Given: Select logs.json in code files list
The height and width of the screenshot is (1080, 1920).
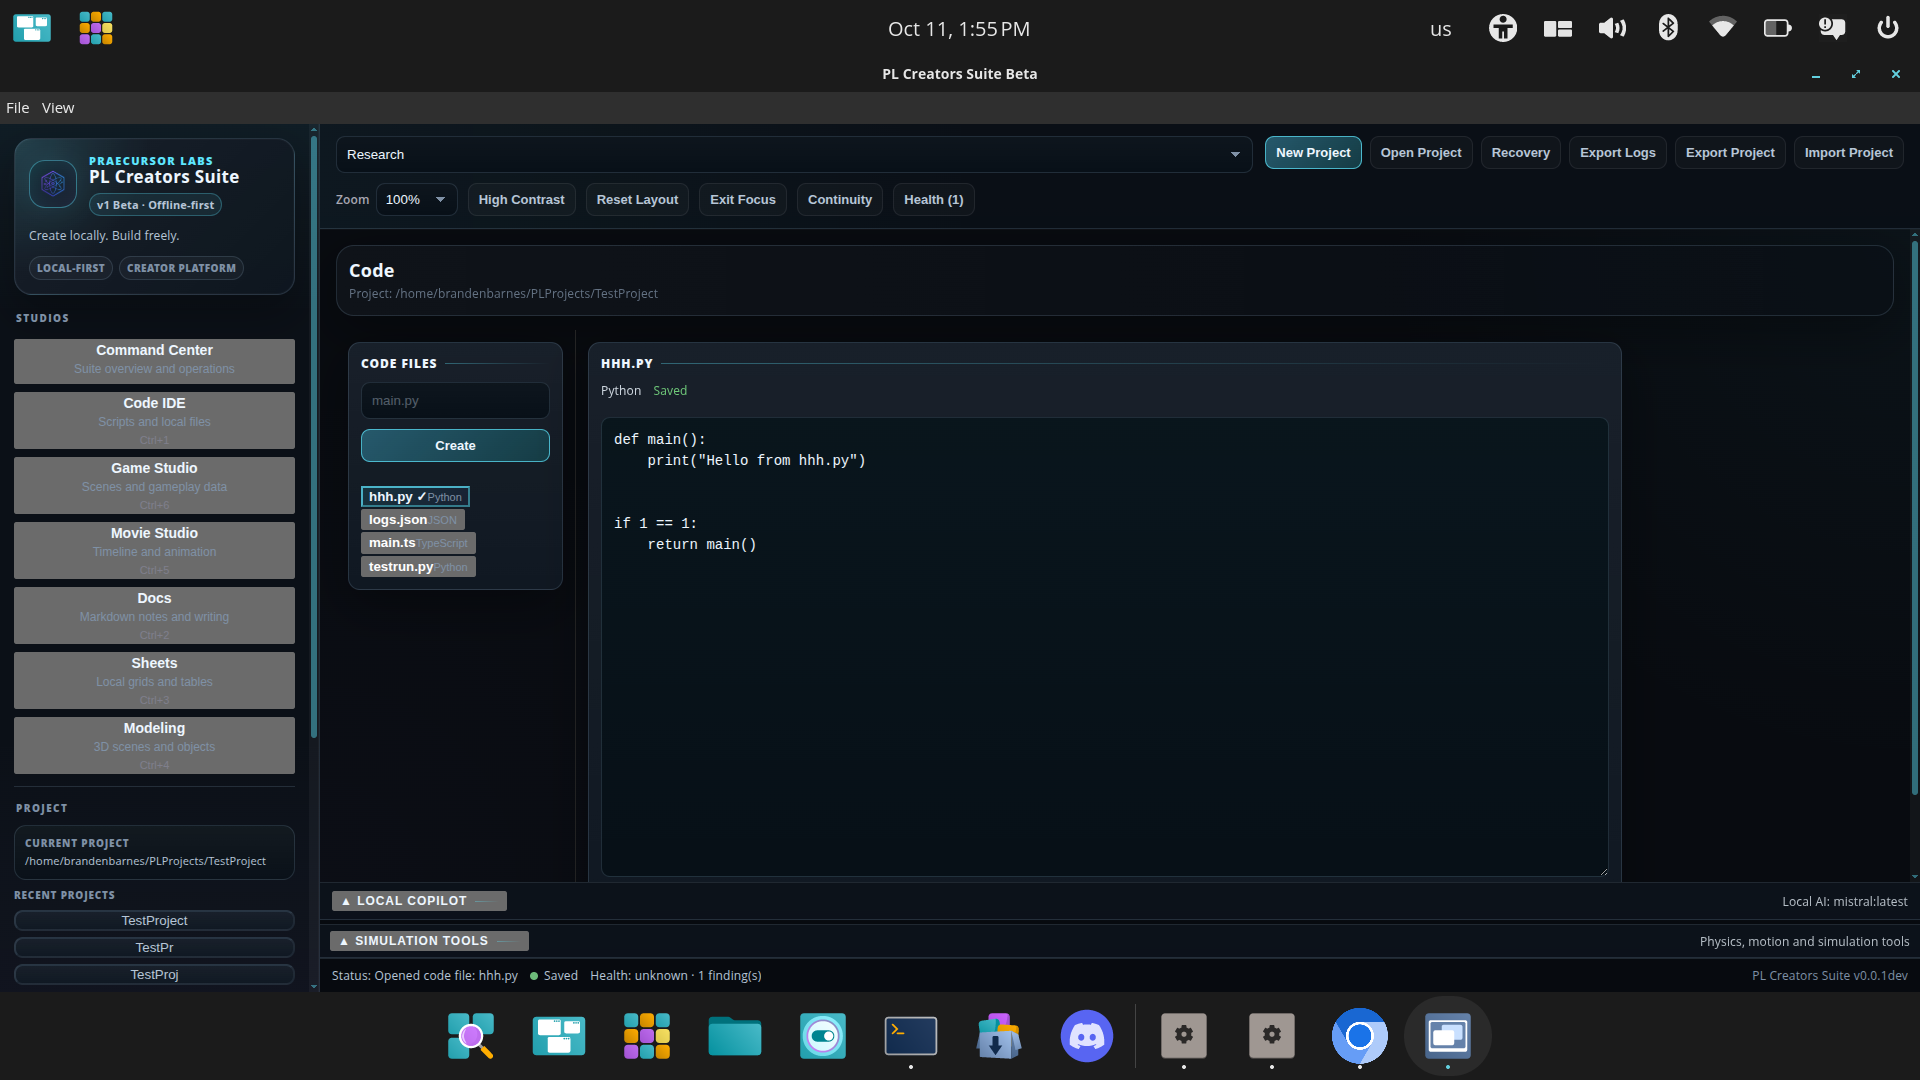Looking at the screenshot, I should 412,520.
